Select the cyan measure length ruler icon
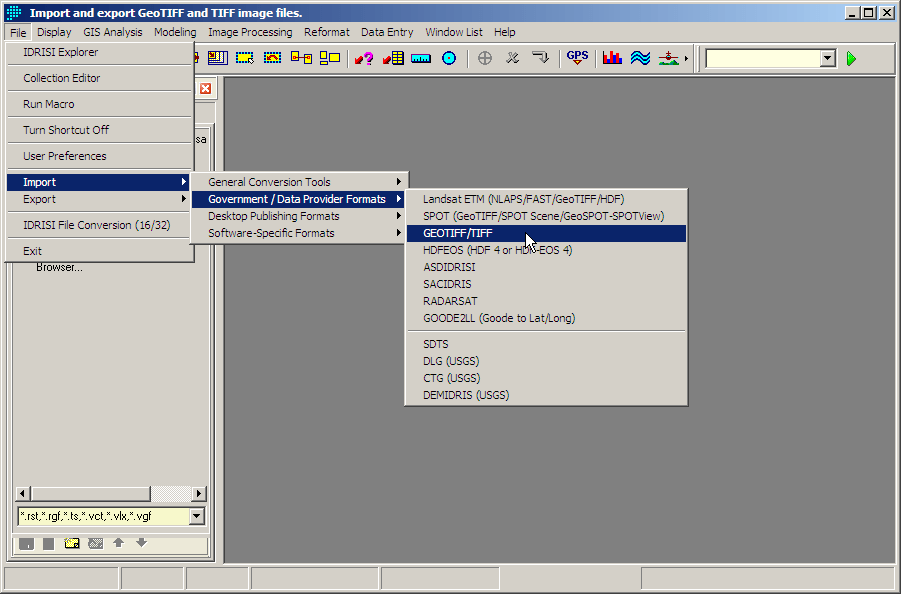 point(421,58)
